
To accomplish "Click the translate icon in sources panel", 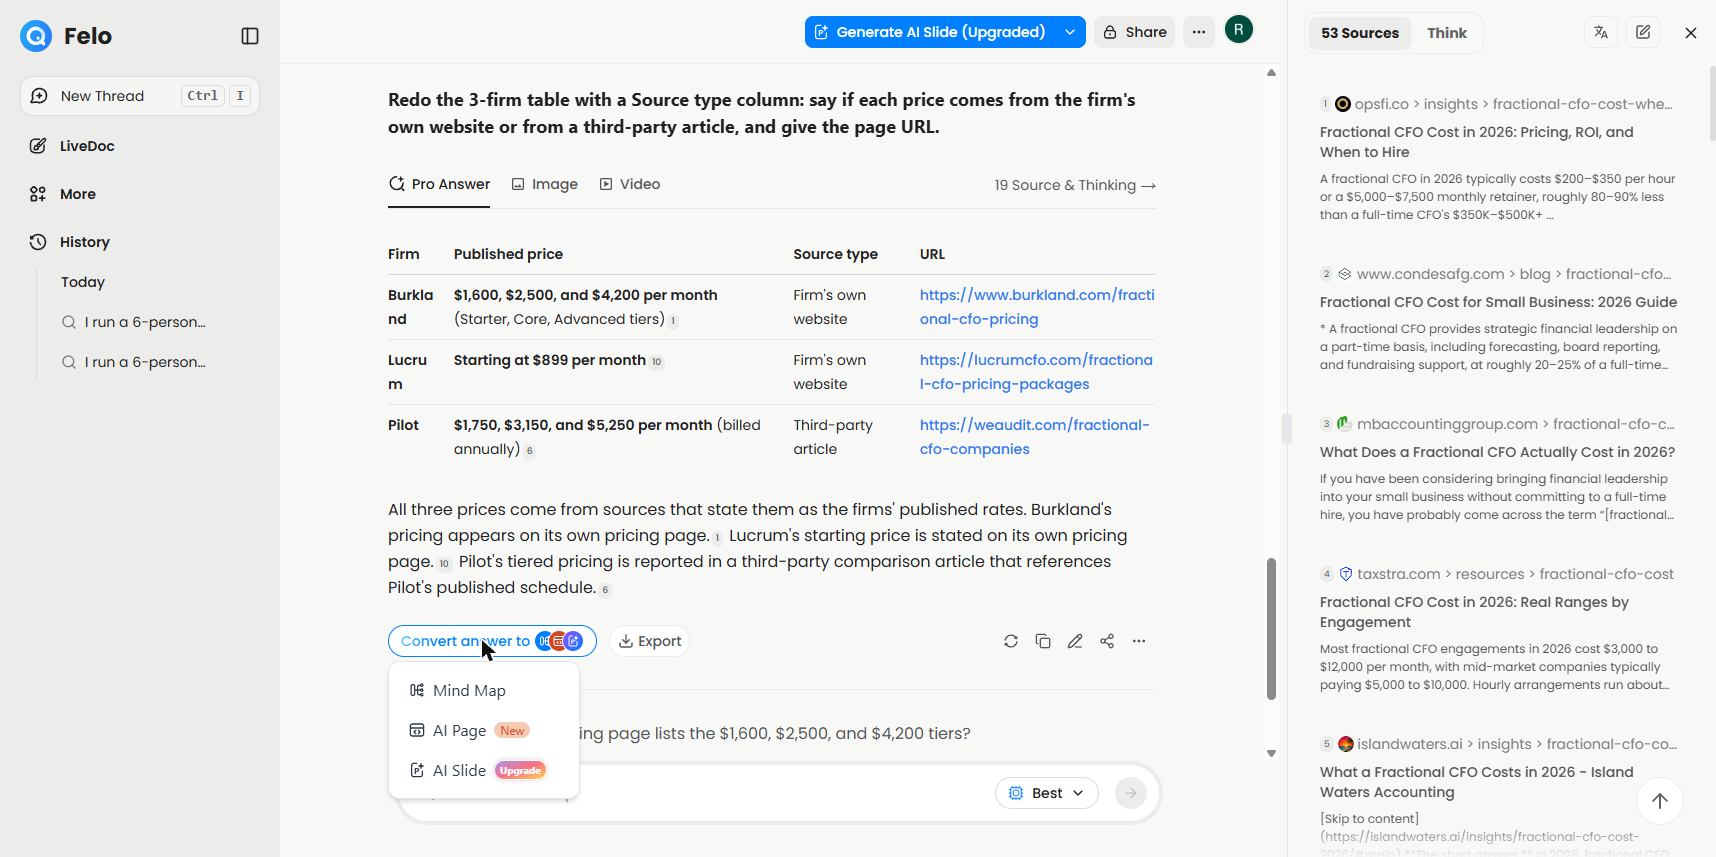I will [1601, 32].
